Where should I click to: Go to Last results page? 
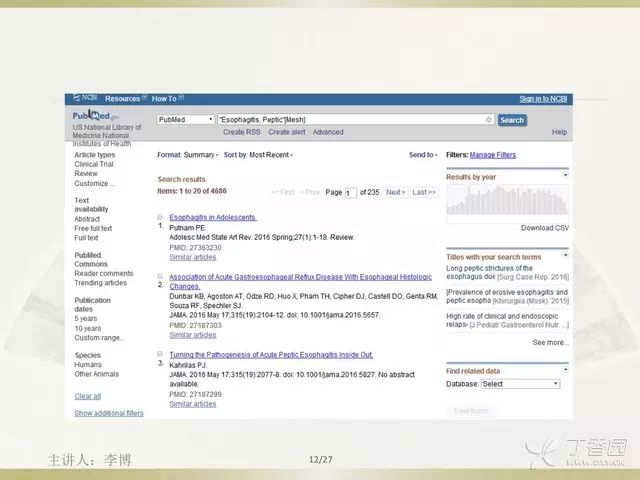click(x=424, y=192)
